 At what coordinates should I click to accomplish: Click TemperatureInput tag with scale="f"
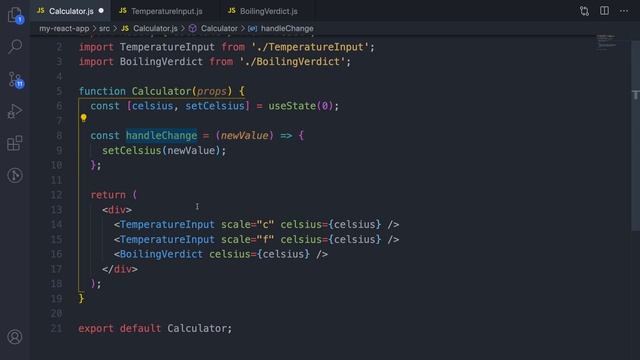256,239
